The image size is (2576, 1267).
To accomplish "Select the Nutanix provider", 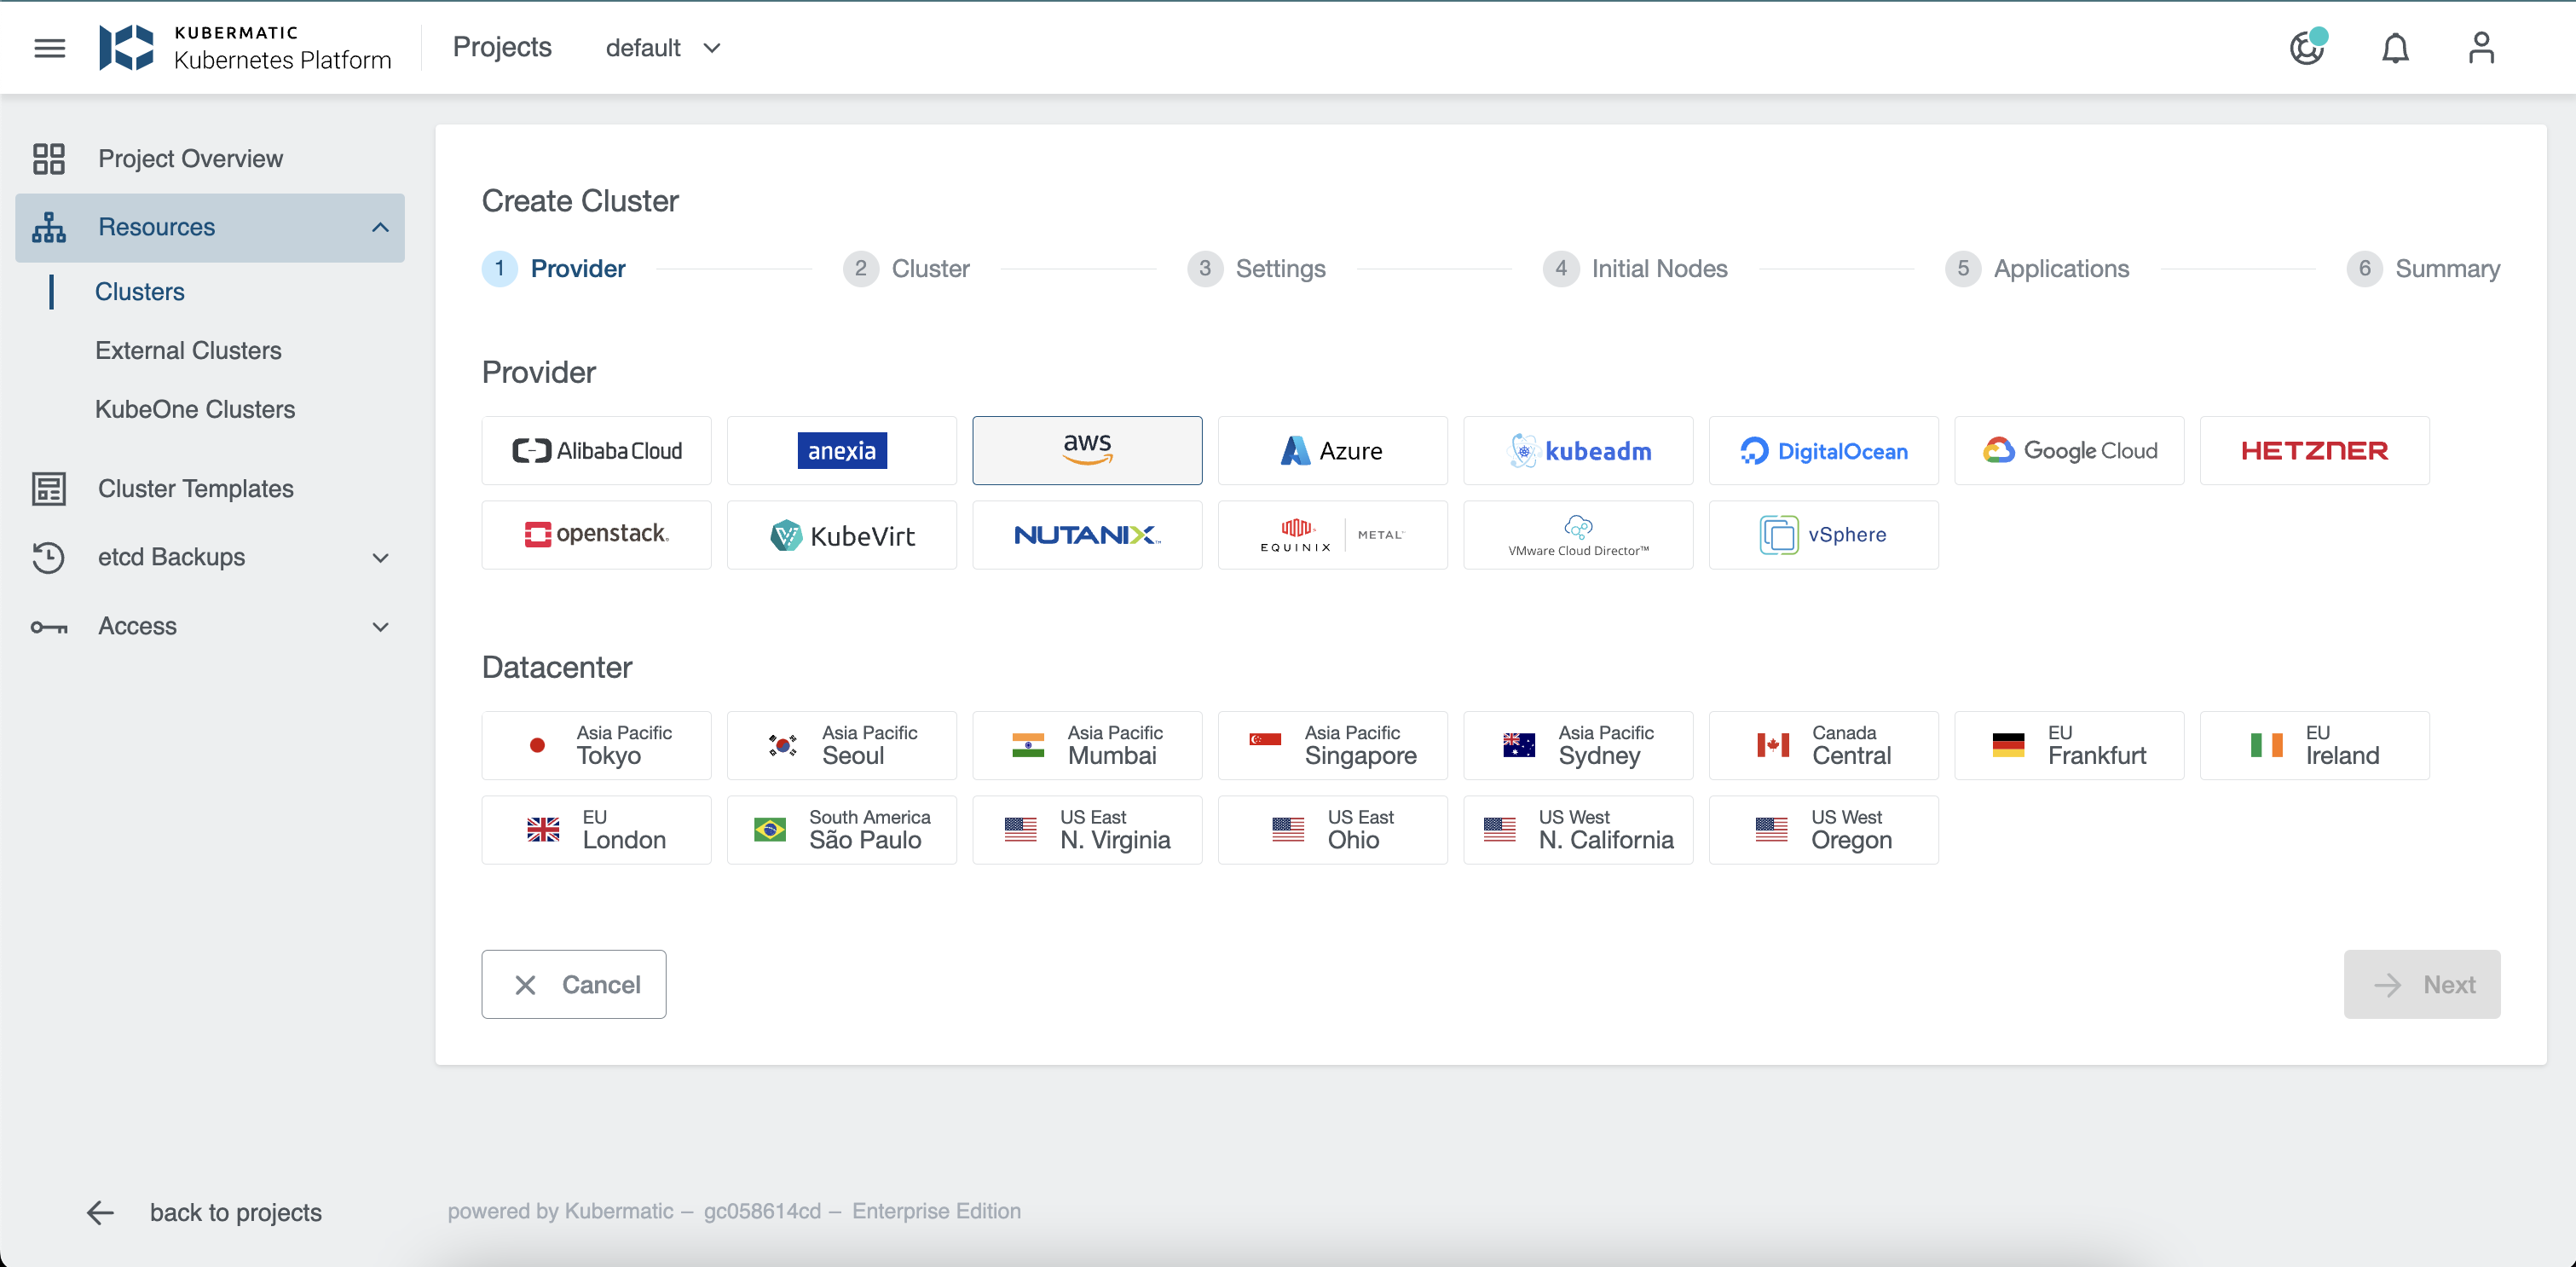I will pos(1087,534).
